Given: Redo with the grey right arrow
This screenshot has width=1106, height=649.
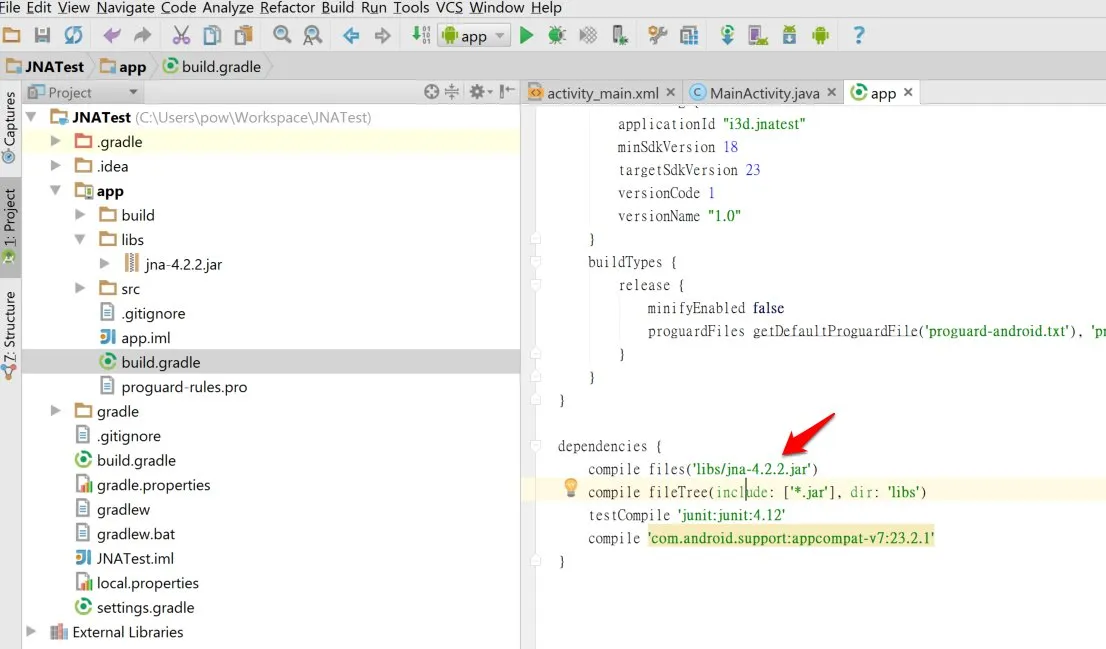Looking at the screenshot, I should click(x=142, y=35).
